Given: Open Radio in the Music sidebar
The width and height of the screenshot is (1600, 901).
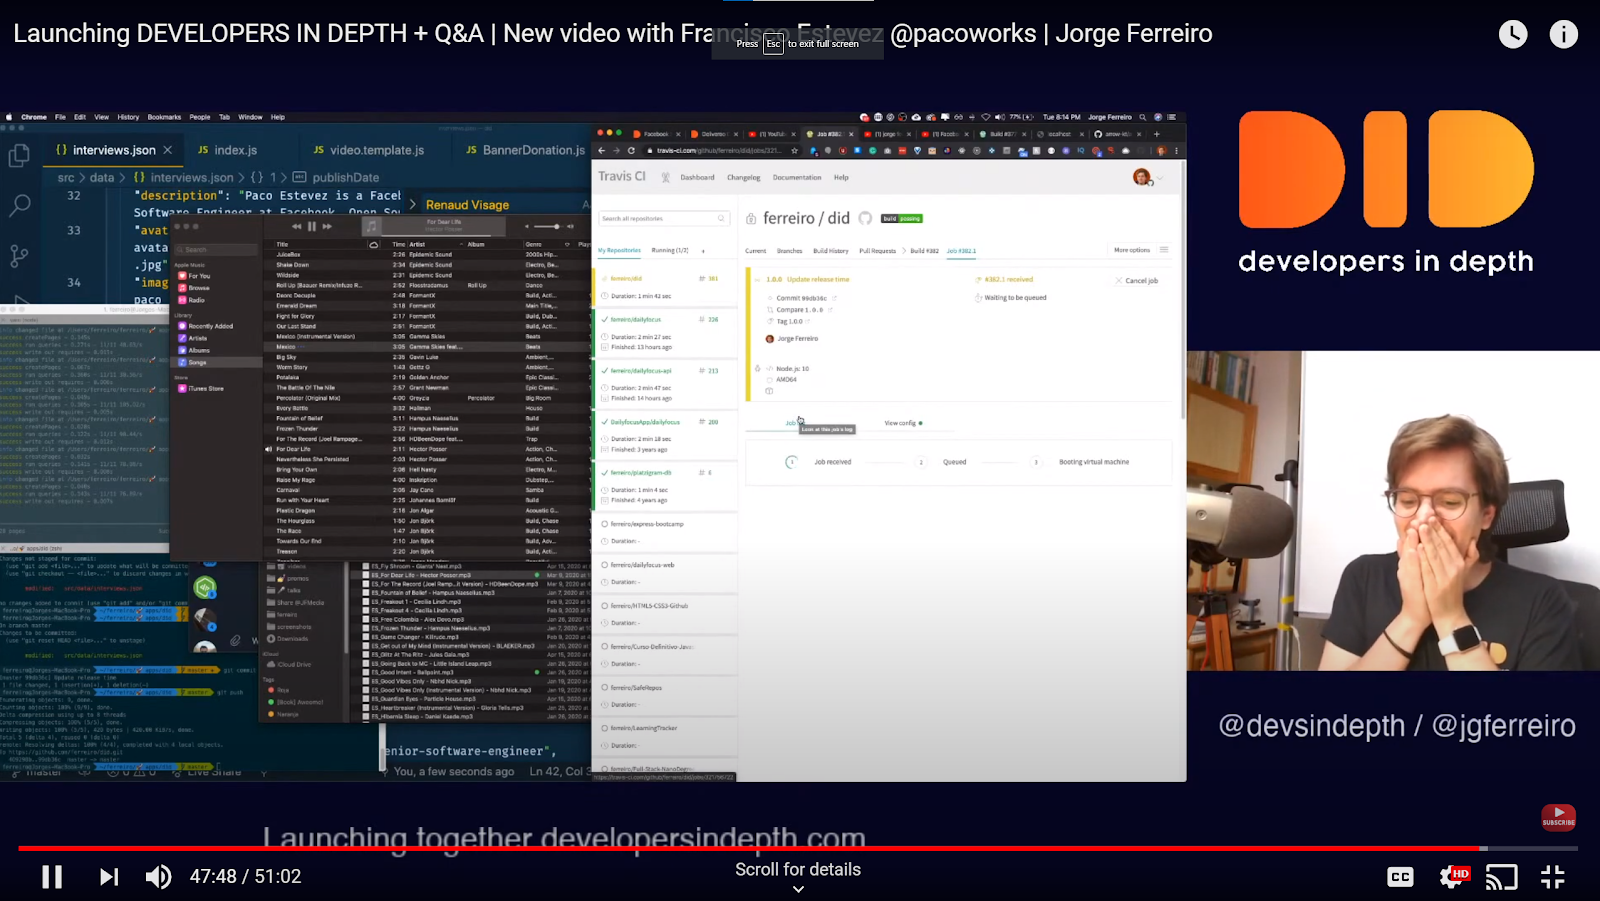Looking at the screenshot, I should 191,300.
